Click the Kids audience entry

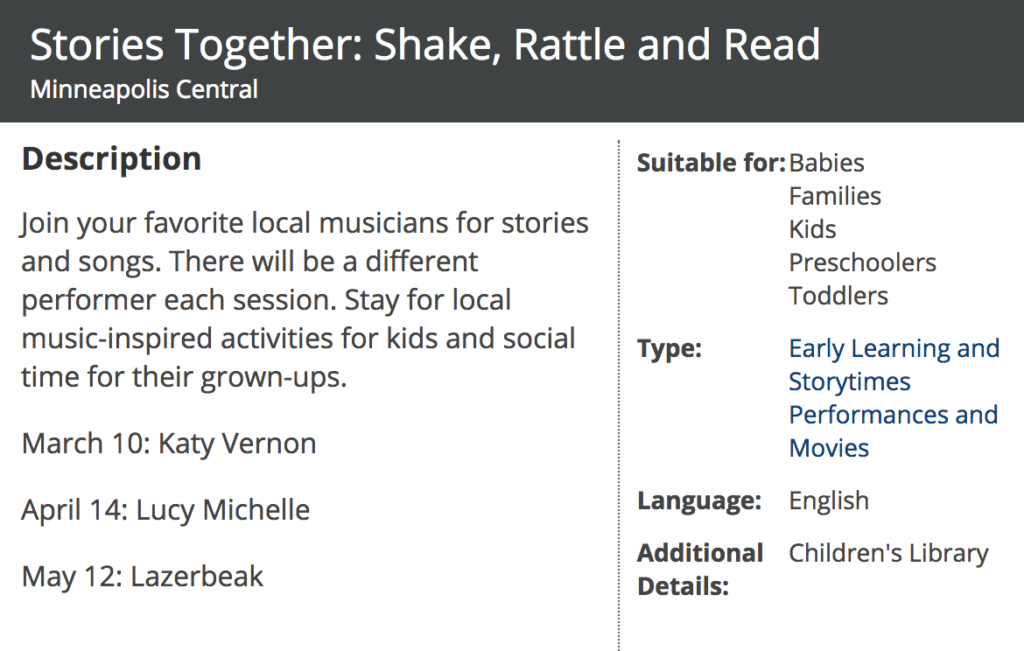pyautogui.click(x=812, y=229)
